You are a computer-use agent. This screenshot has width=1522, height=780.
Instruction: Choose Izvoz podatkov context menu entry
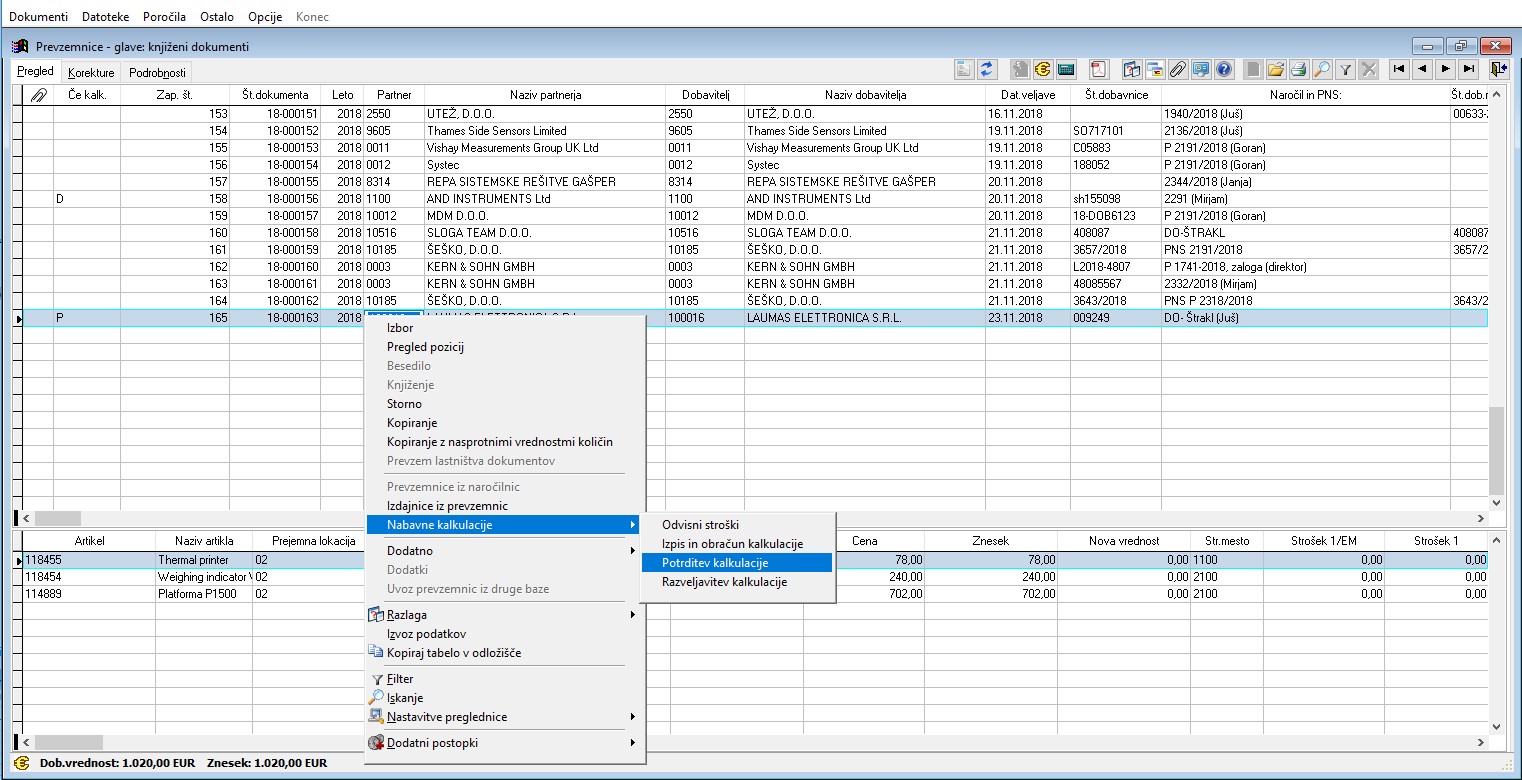pyautogui.click(x=503, y=634)
